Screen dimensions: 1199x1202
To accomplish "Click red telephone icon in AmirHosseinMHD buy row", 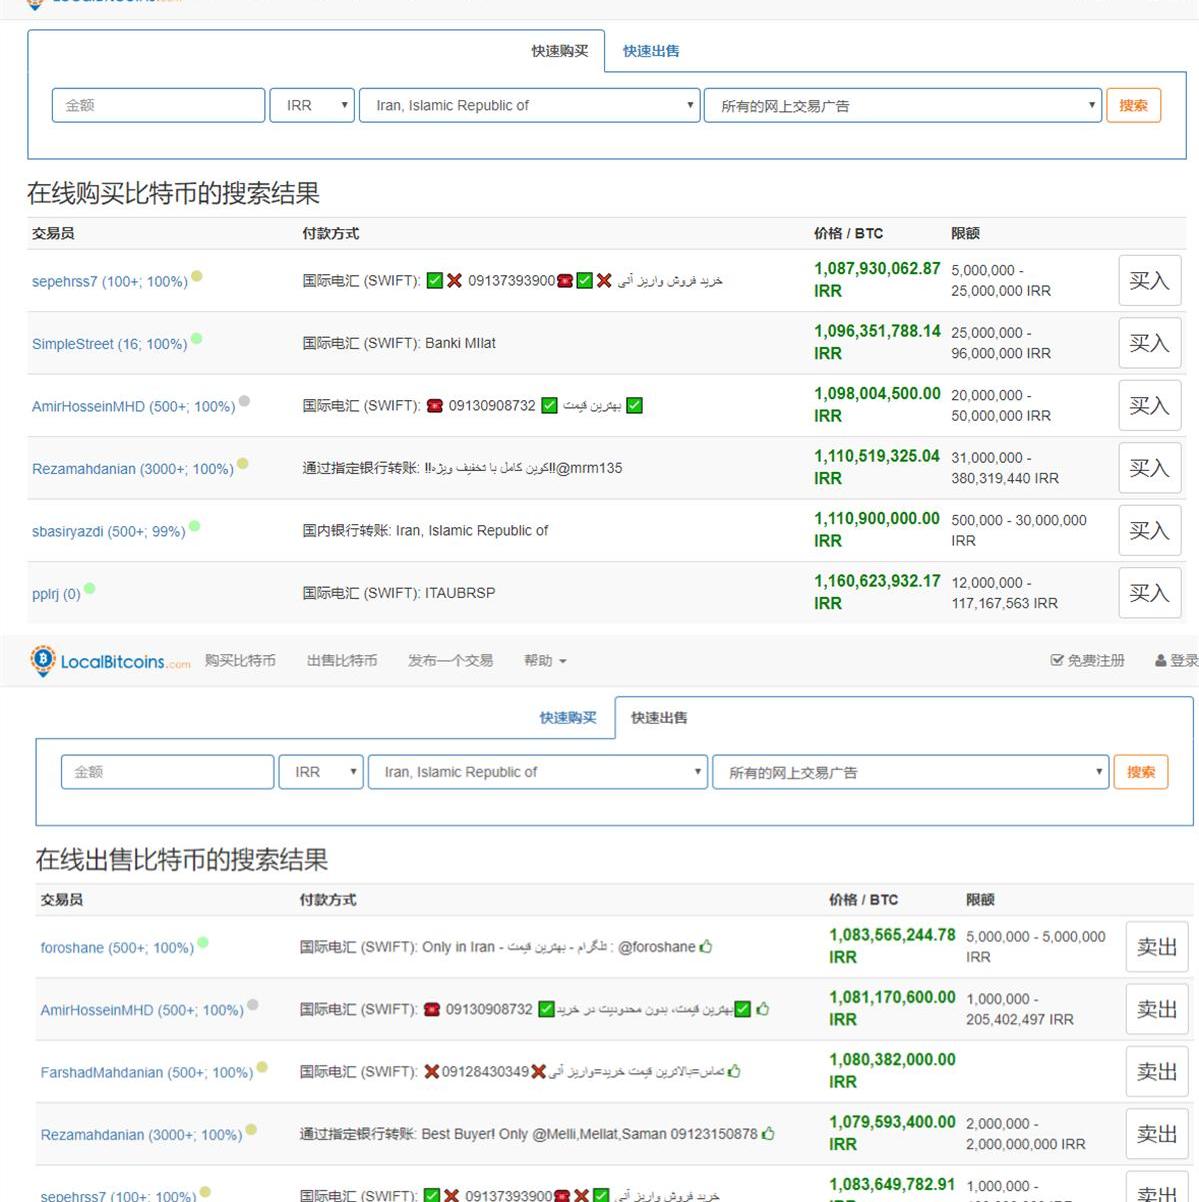I will (x=434, y=406).
